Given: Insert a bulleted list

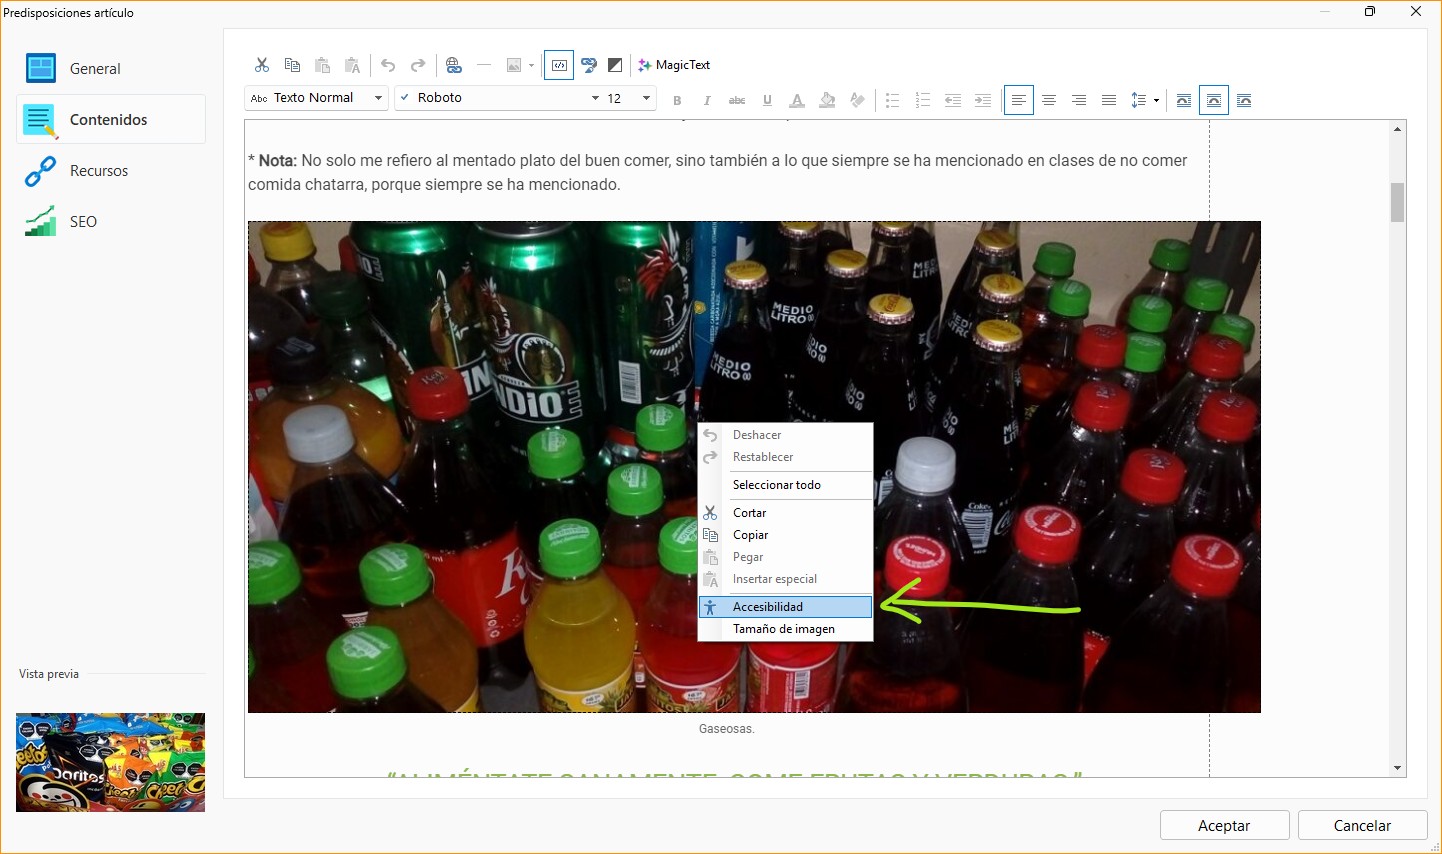Looking at the screenshot, I should click(x=893, y=100).
